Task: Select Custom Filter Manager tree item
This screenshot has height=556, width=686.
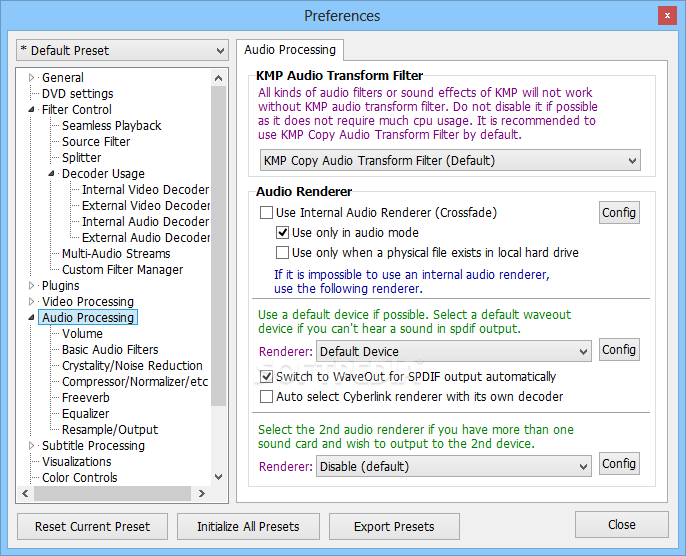Action: pos(122,269)
